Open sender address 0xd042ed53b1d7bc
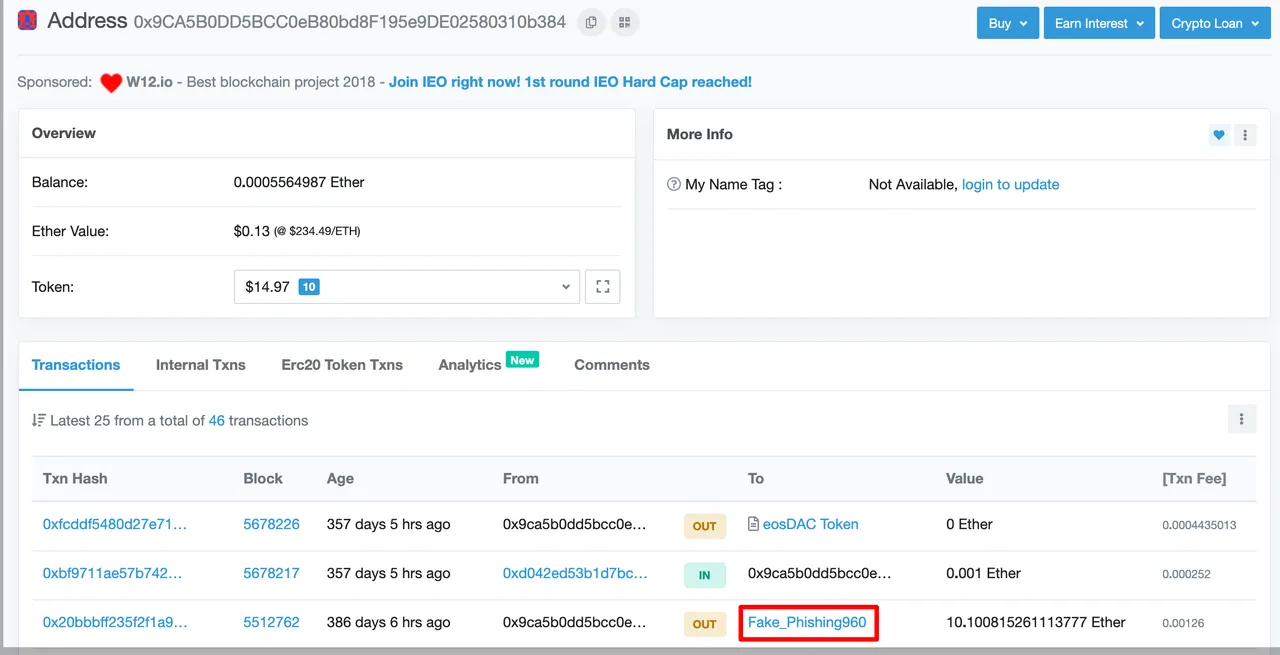This screenshot has width=1280, height=655. point(575,573)
